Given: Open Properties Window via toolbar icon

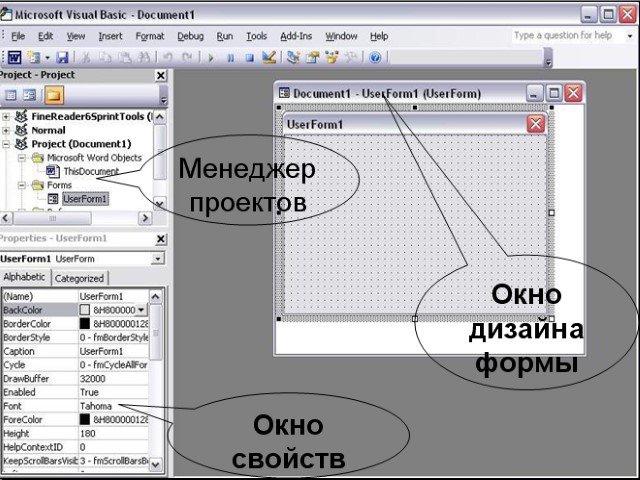Looking at the screenshot, I should pos(313,58).
